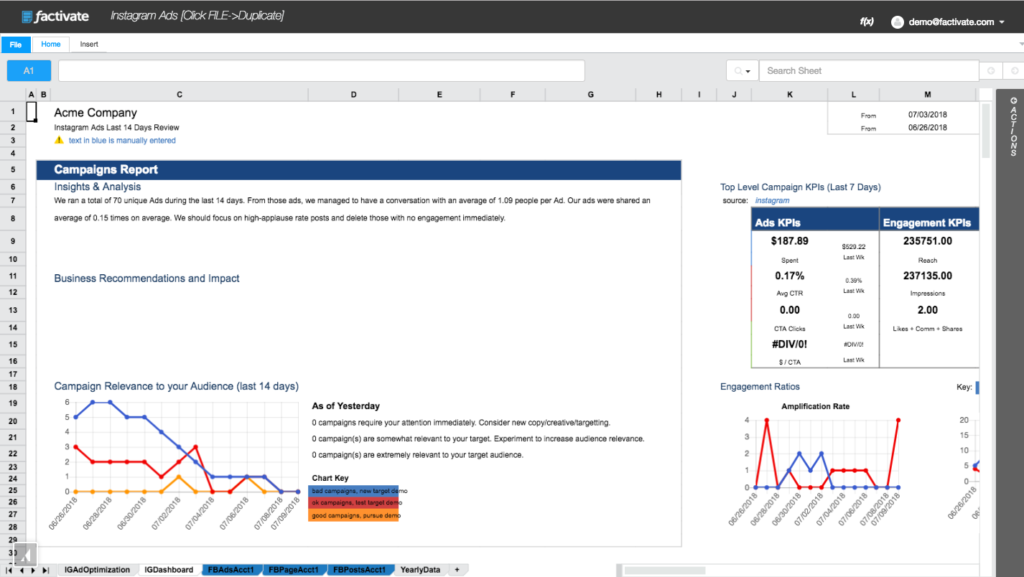This screenshot has width=1024, height=577.
Task: Click the 'Acme Company' cell
Action: click(x=95, y=113)
